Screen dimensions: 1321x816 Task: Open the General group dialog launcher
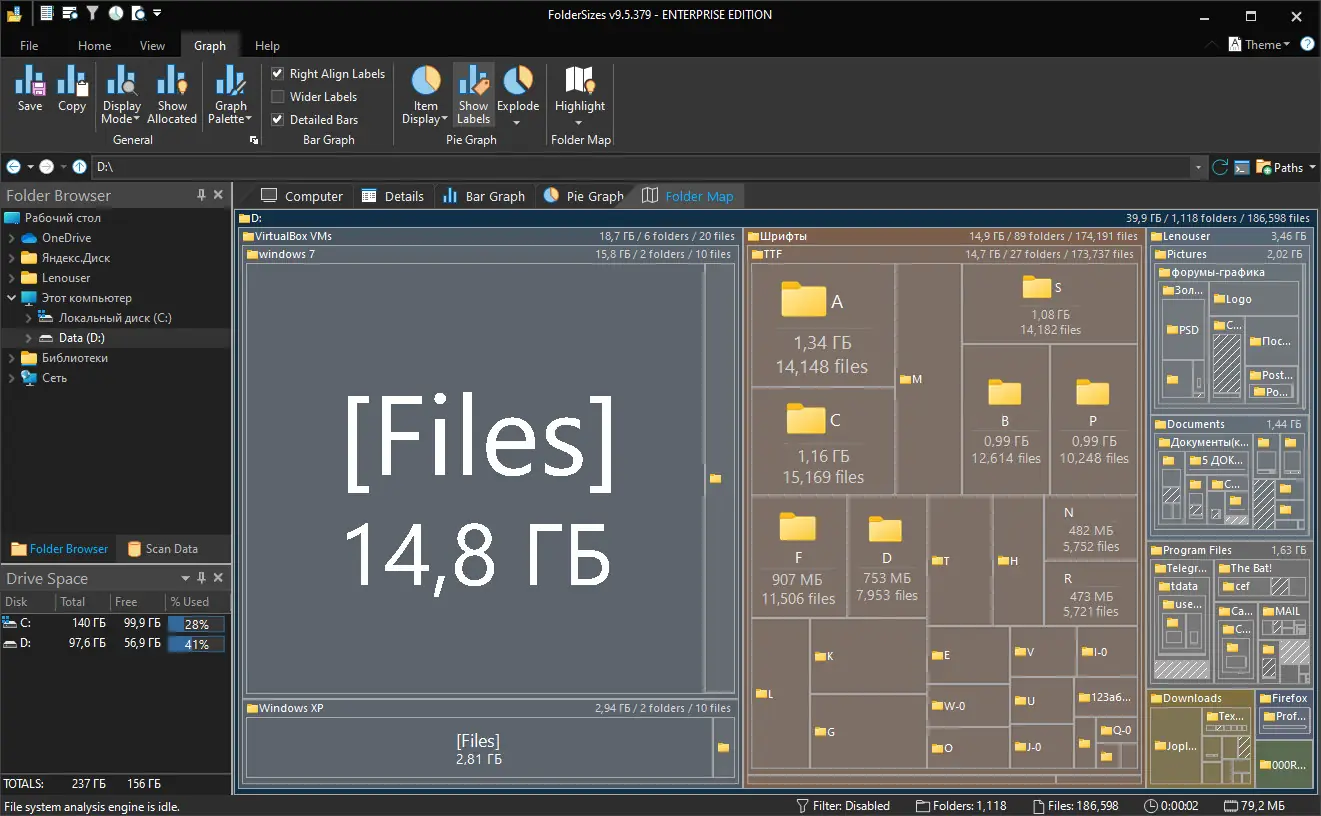(253, 141)
